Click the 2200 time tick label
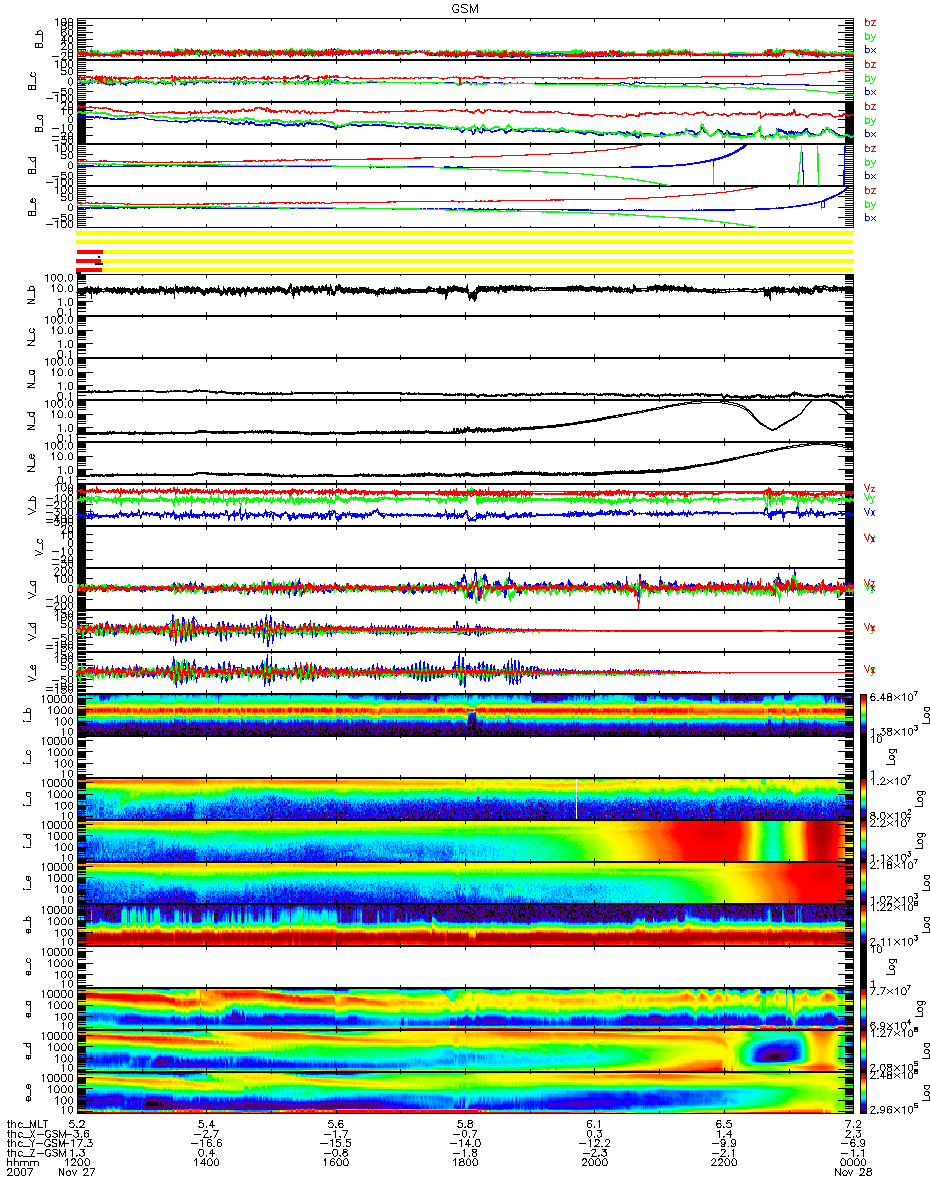 point(723,1164)
